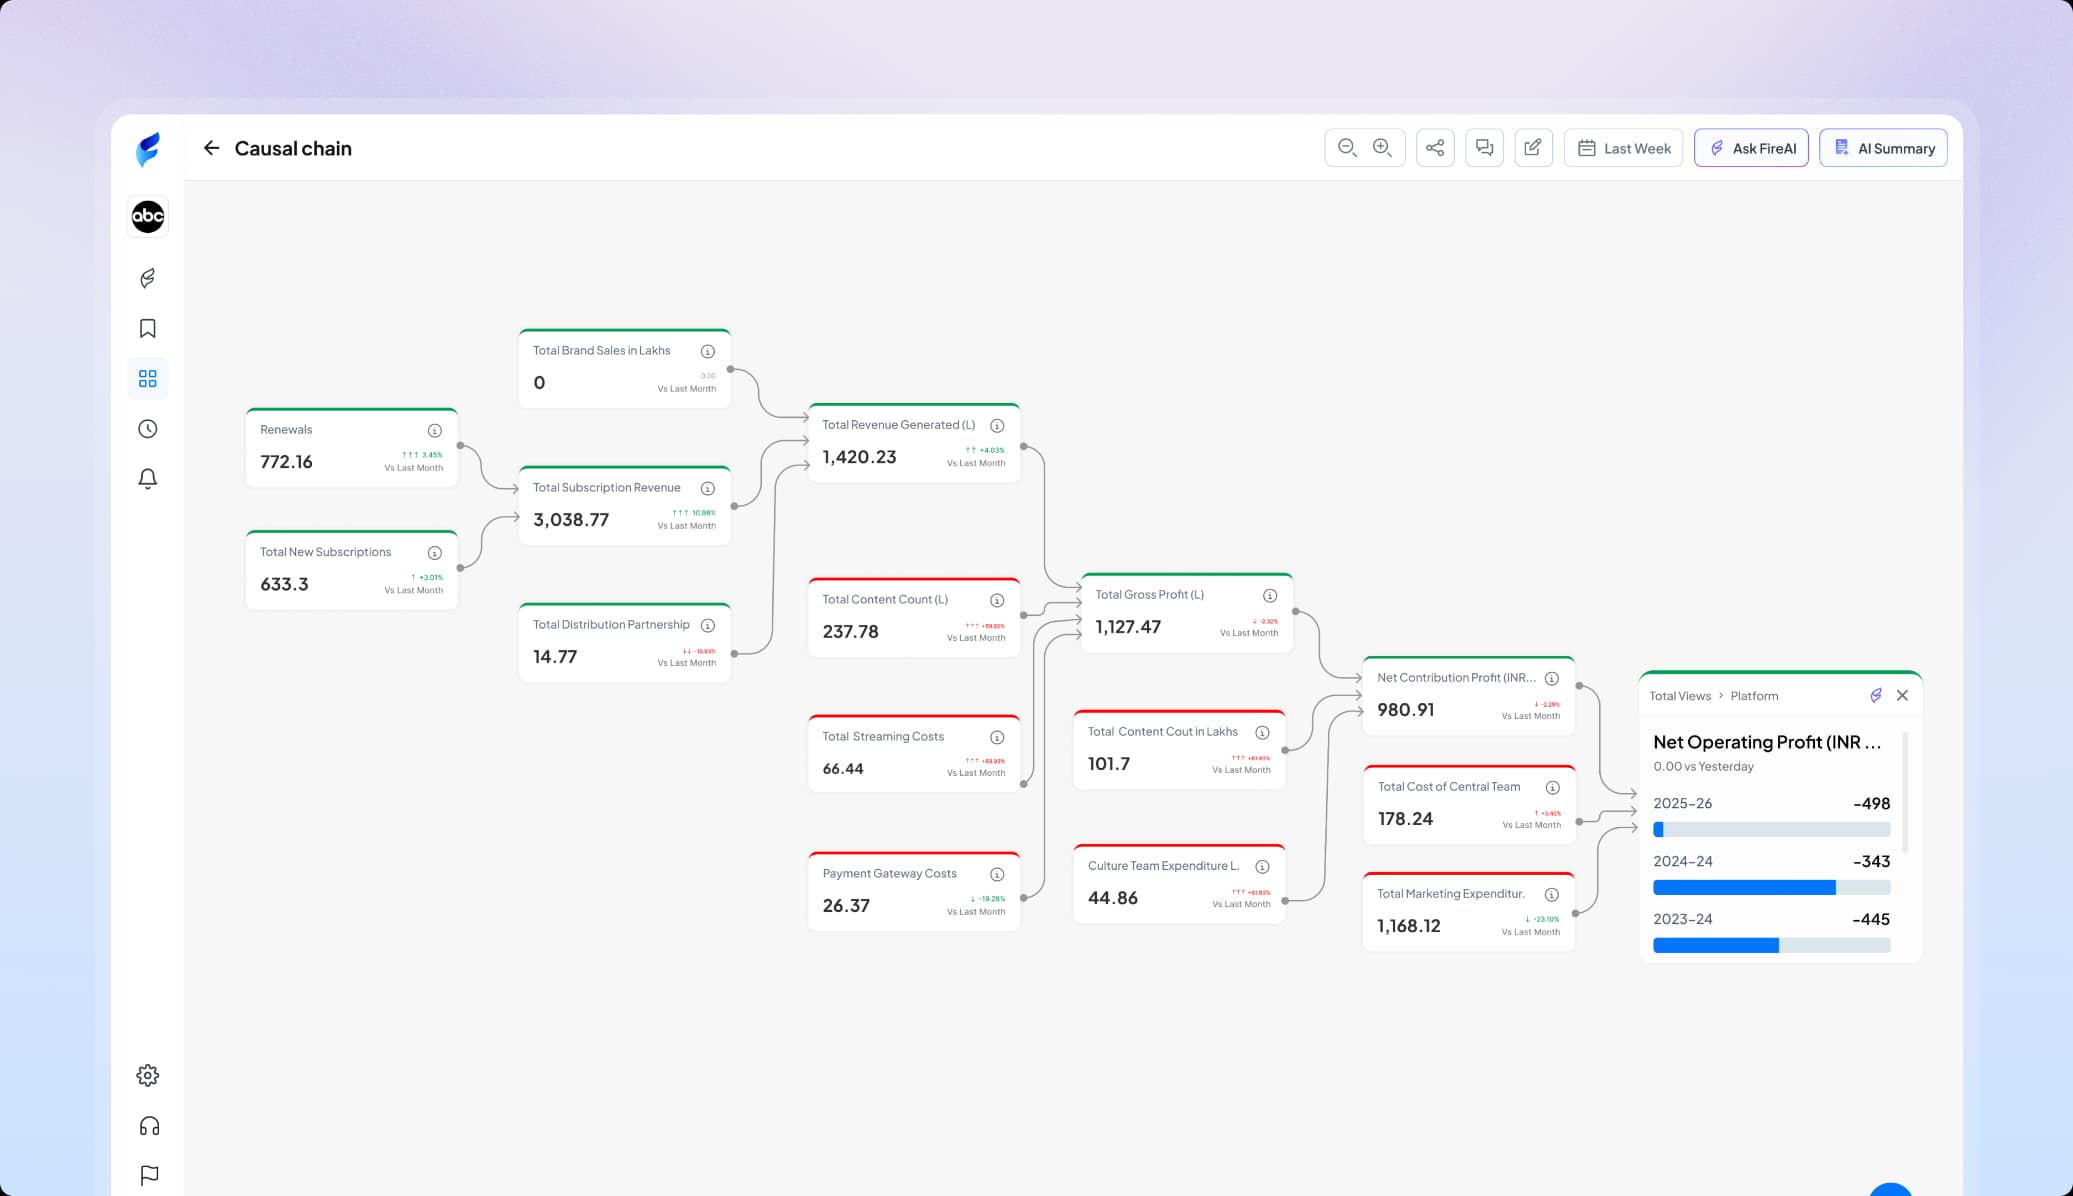Click info icon on Renewals card
This screenshot has width=2073, height=1196.
pos(435,430)
